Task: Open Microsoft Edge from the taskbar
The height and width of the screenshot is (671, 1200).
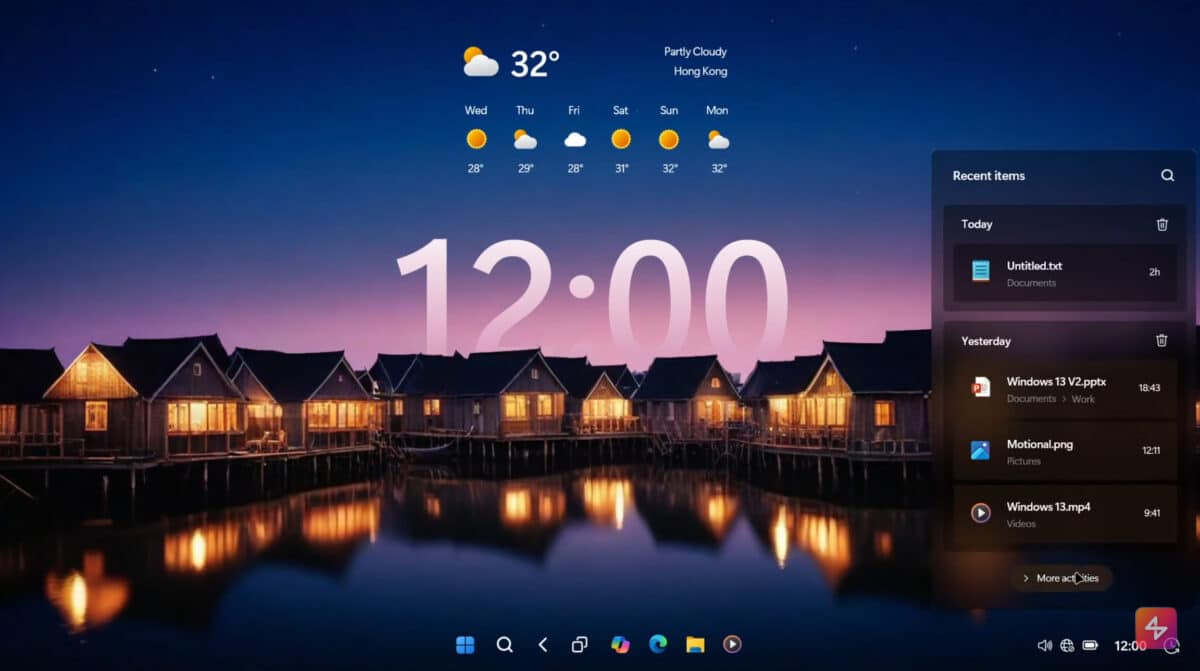Action: pyautogui.click(x=657, y=645)
